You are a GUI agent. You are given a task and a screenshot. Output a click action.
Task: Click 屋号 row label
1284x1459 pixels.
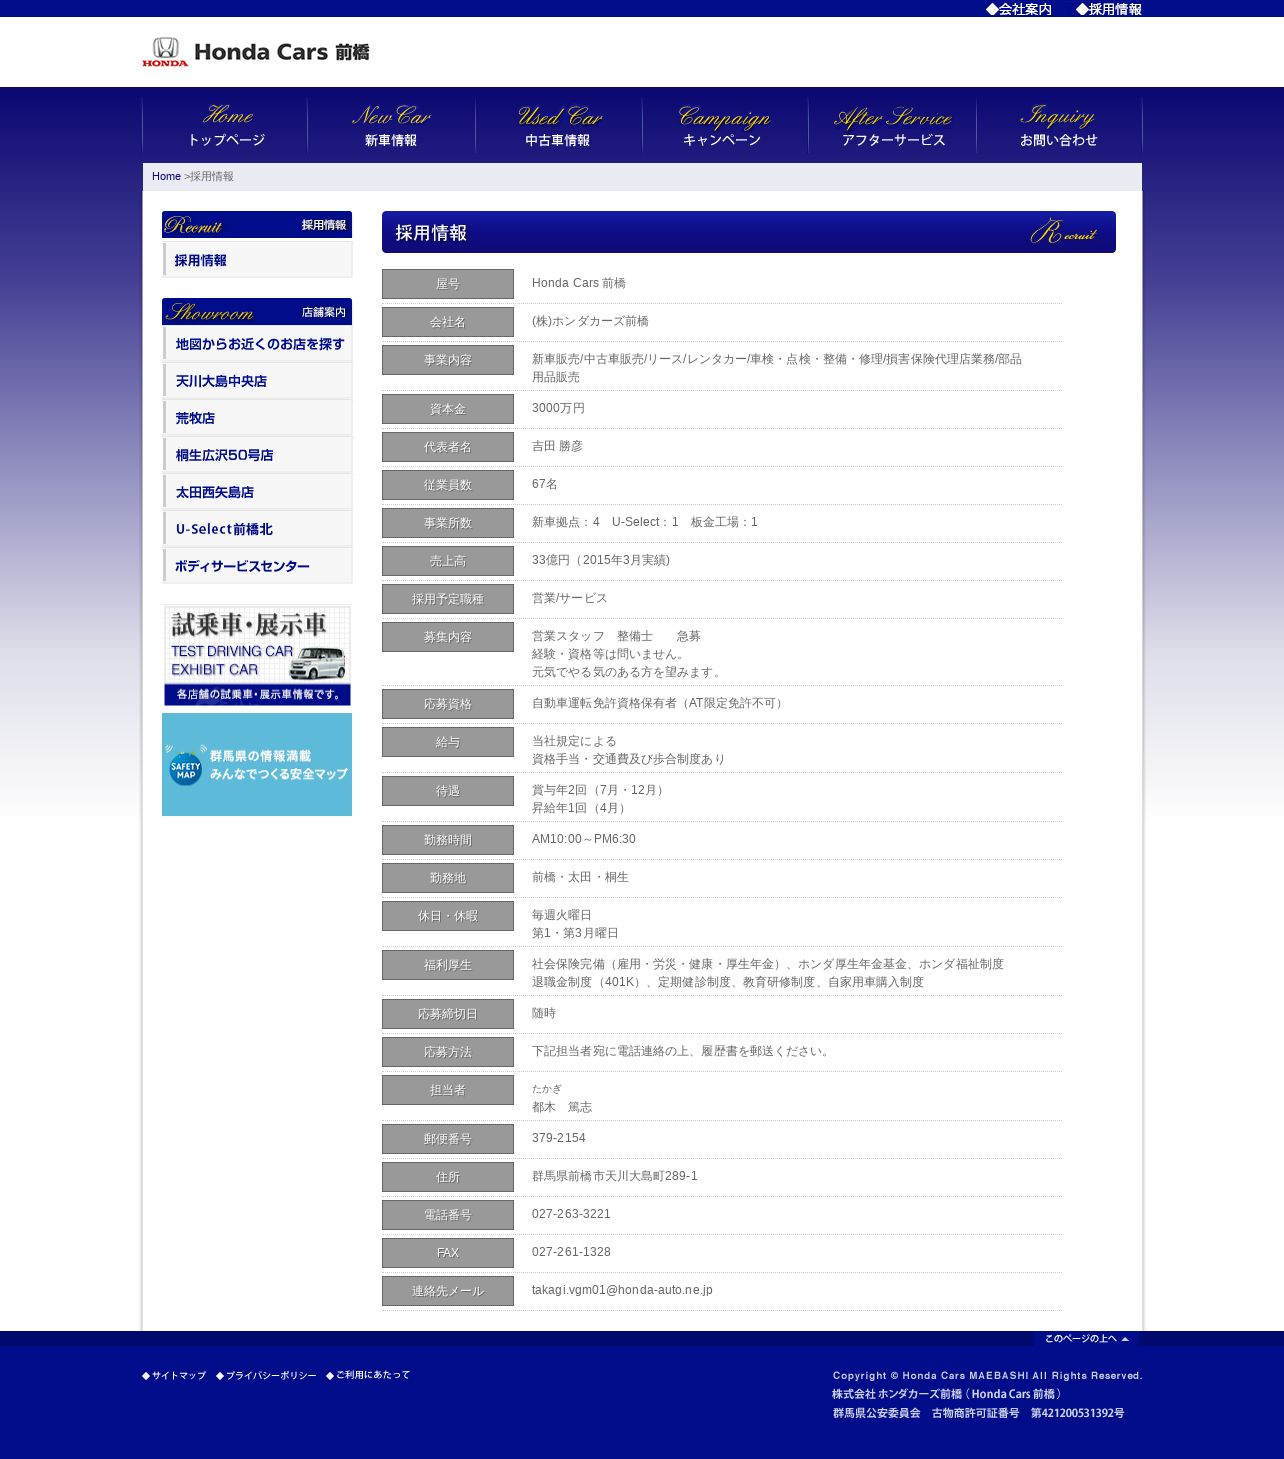coord(448,284)
